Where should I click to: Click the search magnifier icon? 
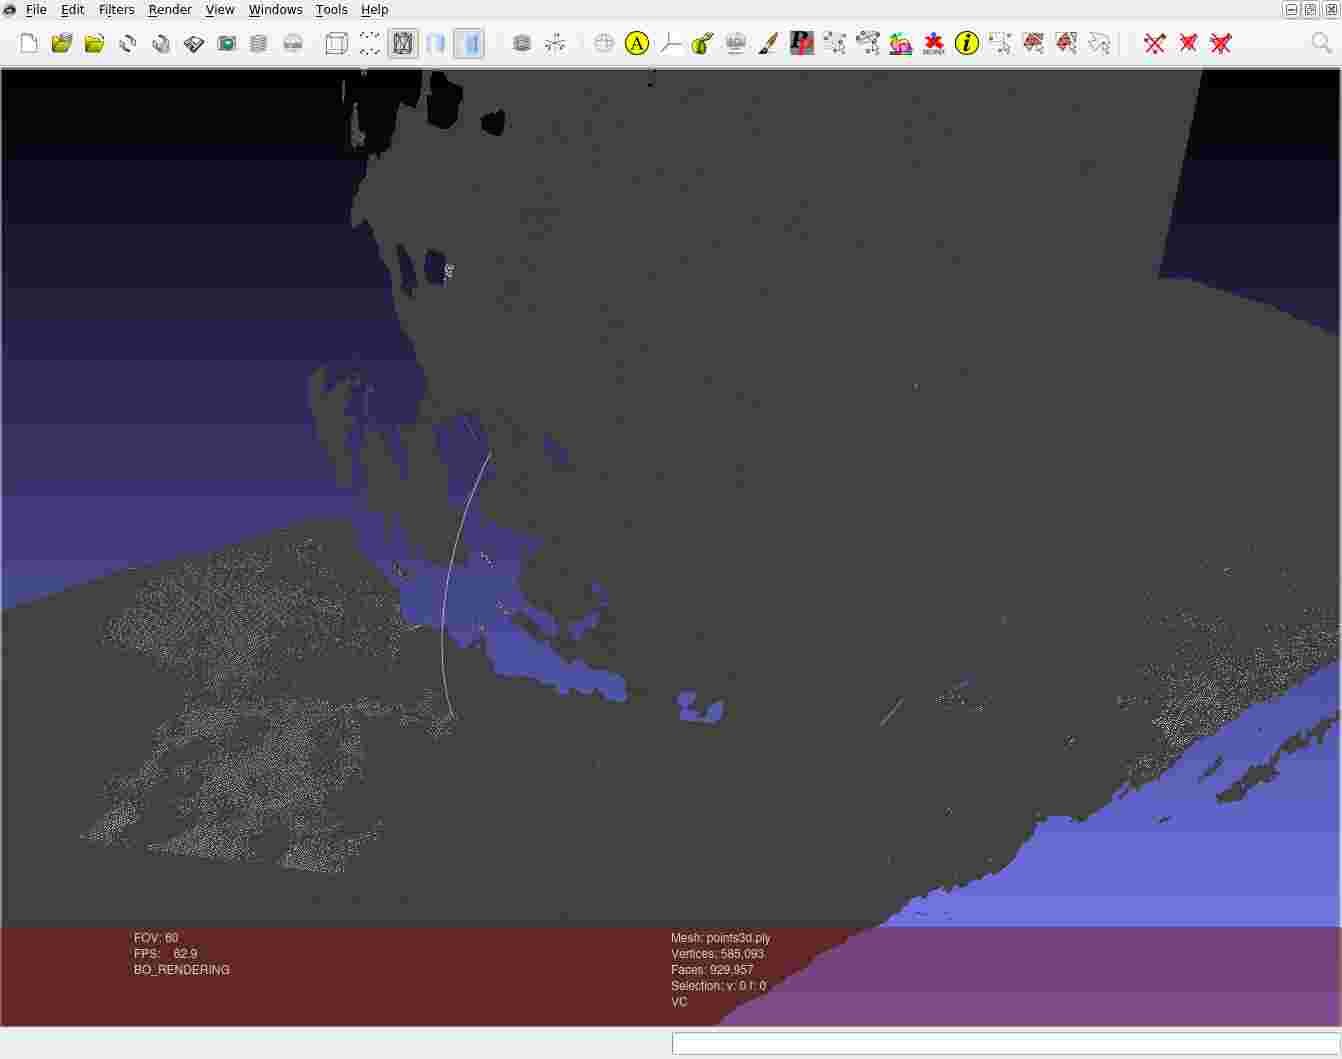click(1321, 43)
